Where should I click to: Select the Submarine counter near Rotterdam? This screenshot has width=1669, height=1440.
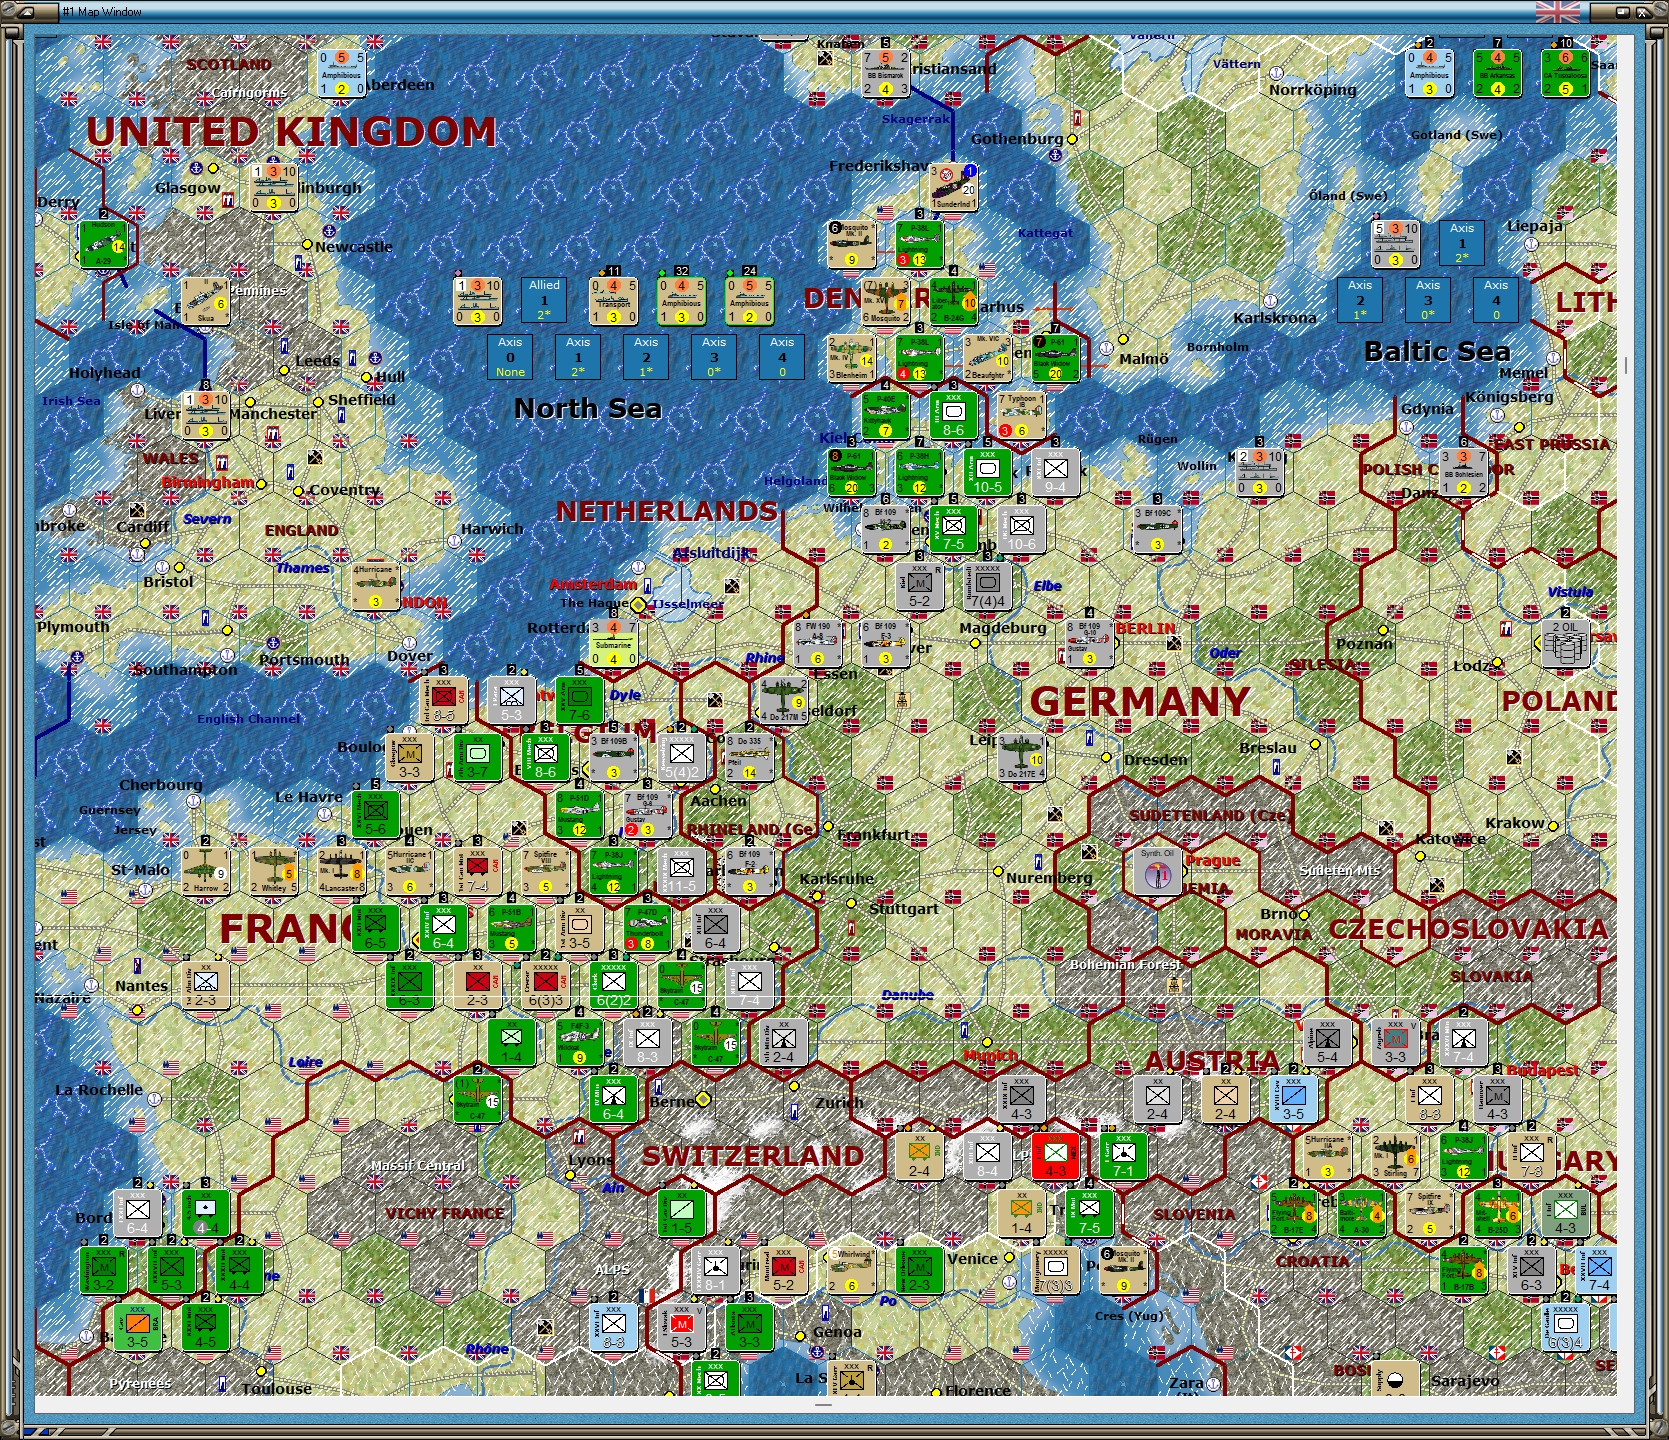[613, 643]
